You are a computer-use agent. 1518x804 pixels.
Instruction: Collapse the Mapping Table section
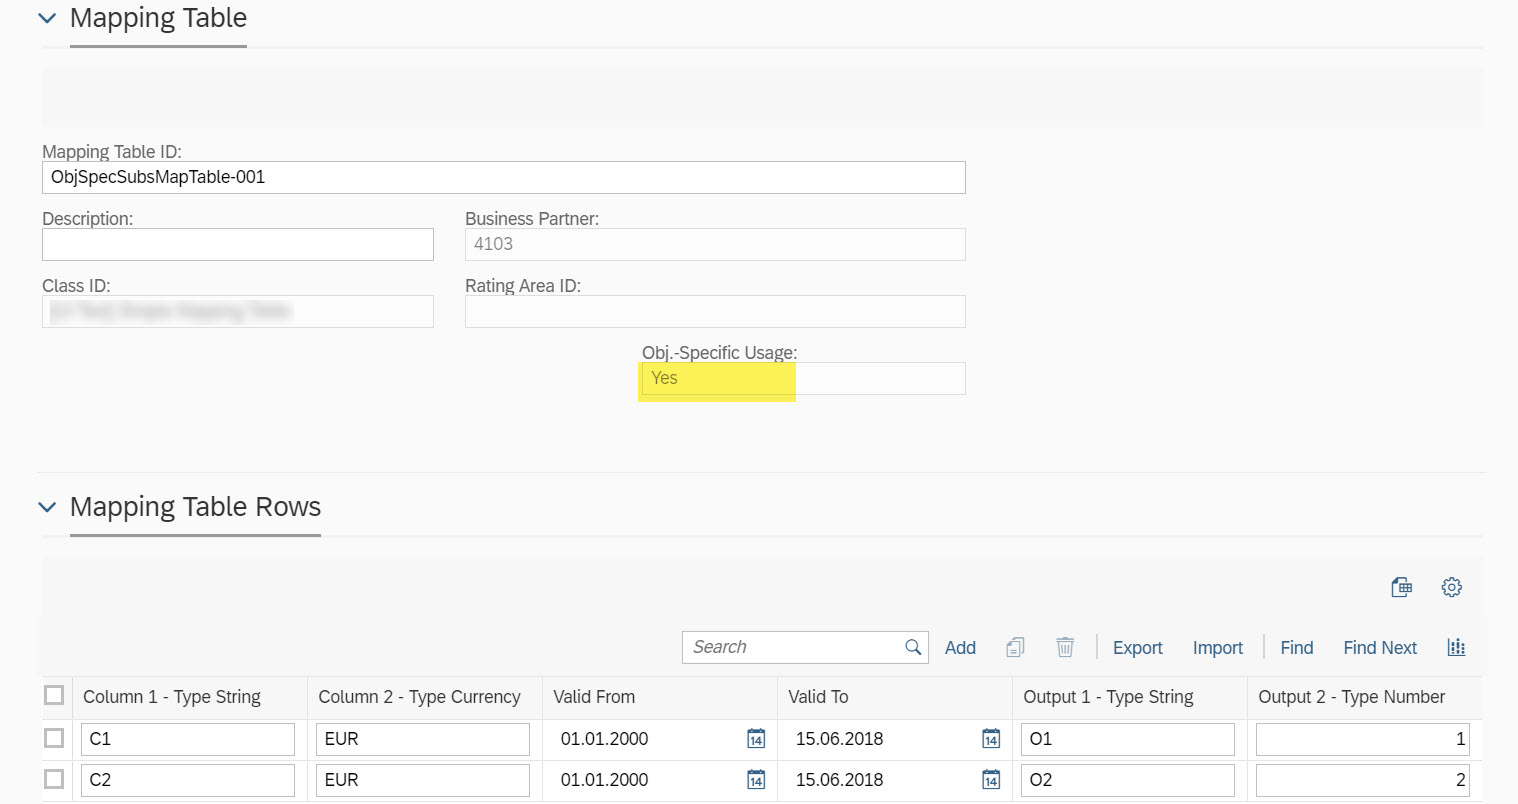click(x=46, y=17)
